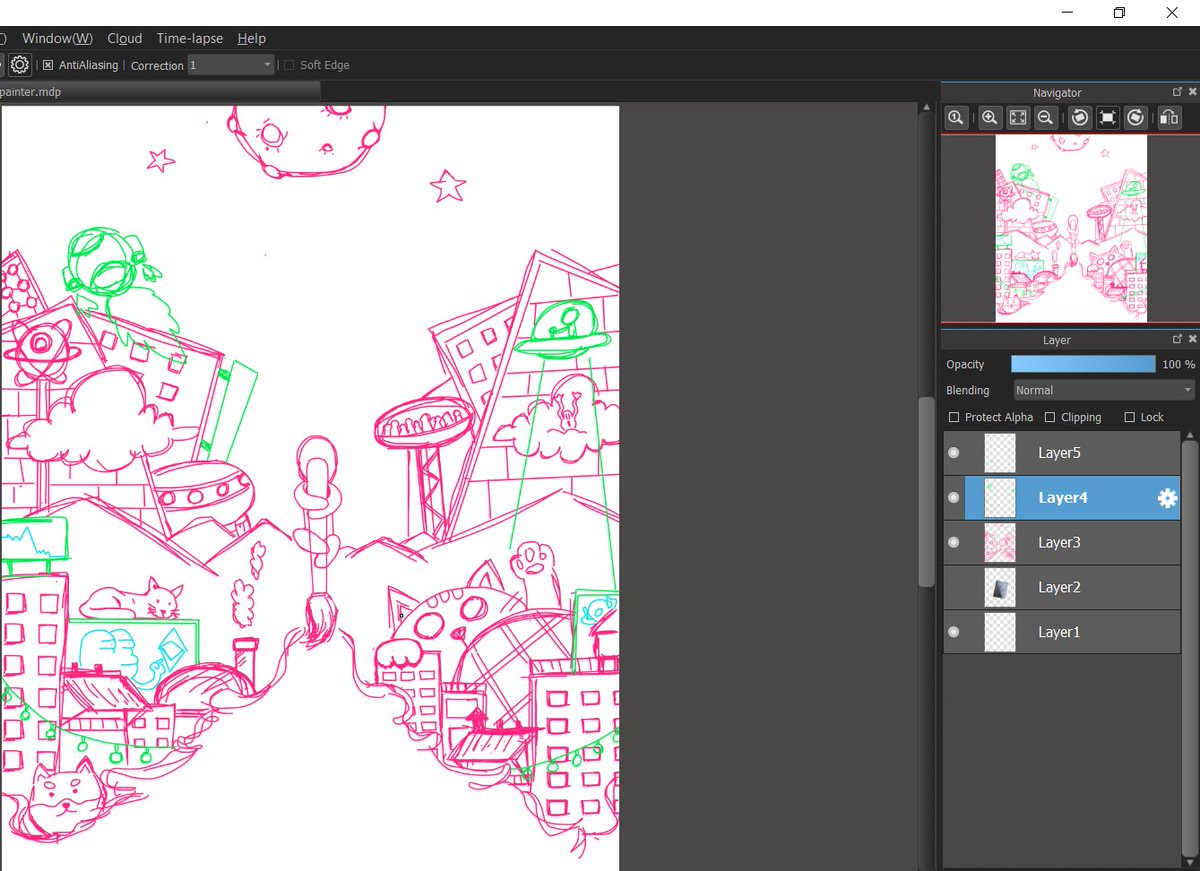Open the Window menu

point(57,38)
